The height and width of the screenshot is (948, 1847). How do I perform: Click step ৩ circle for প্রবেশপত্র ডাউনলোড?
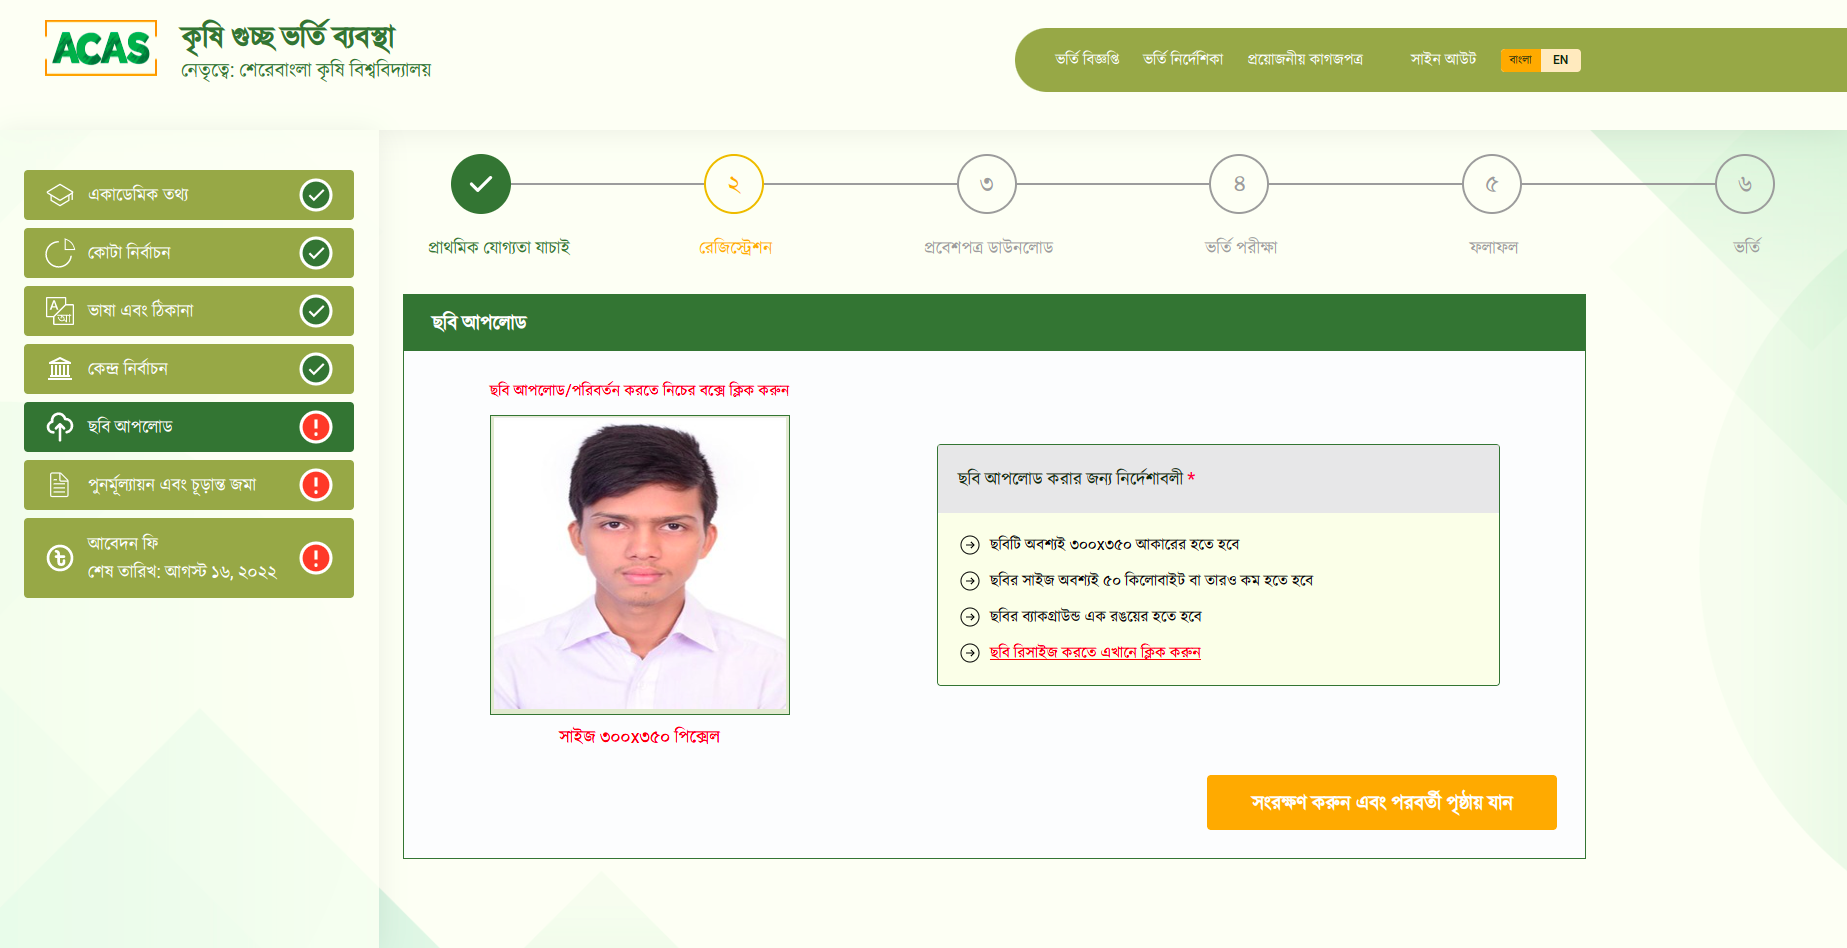pos(987,184)
